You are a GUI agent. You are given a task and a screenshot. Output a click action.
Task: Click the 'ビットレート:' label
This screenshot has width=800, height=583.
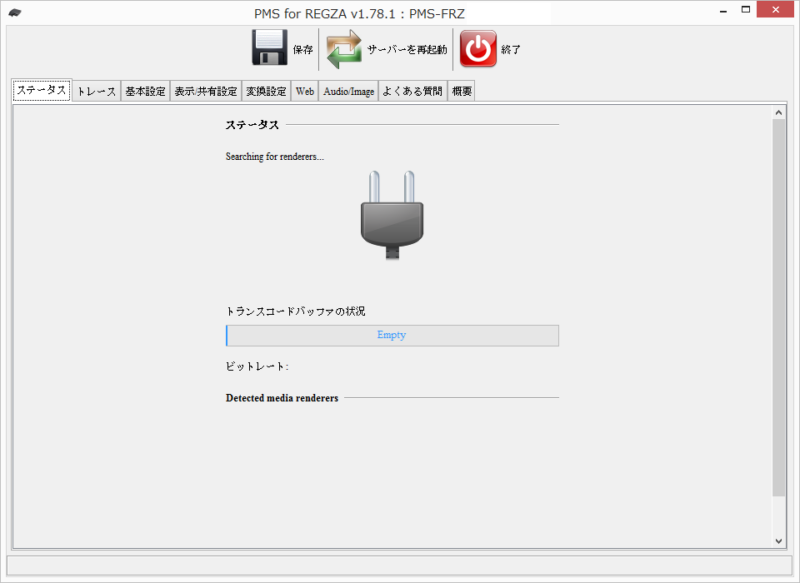257,366
